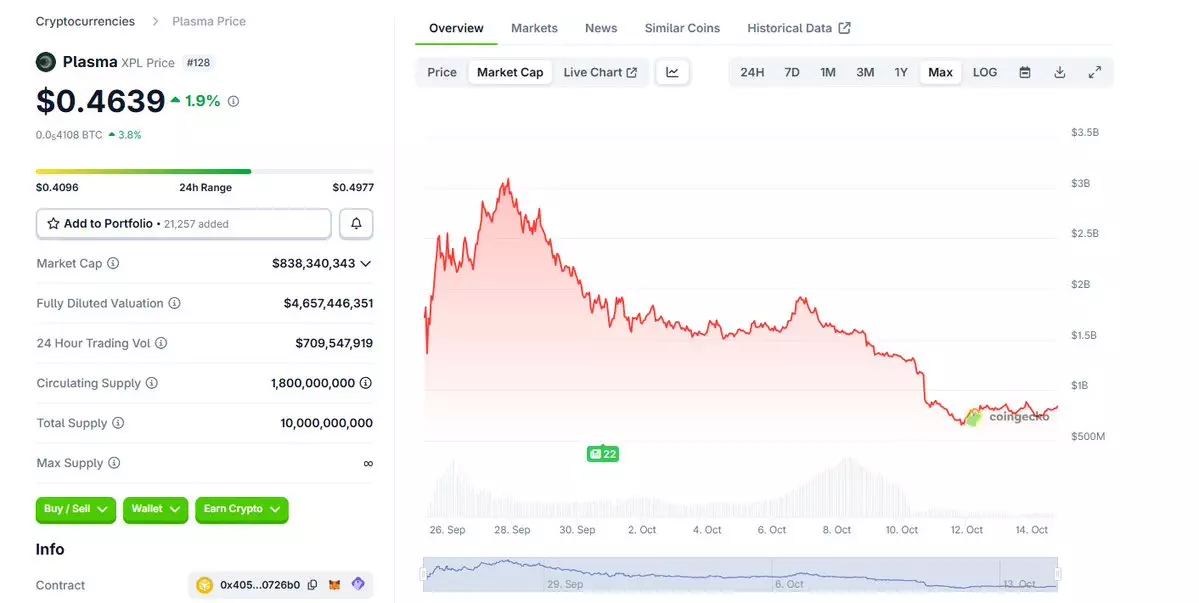Copy the contract address
Viewport: 1199px width, 603px height.
313,585
